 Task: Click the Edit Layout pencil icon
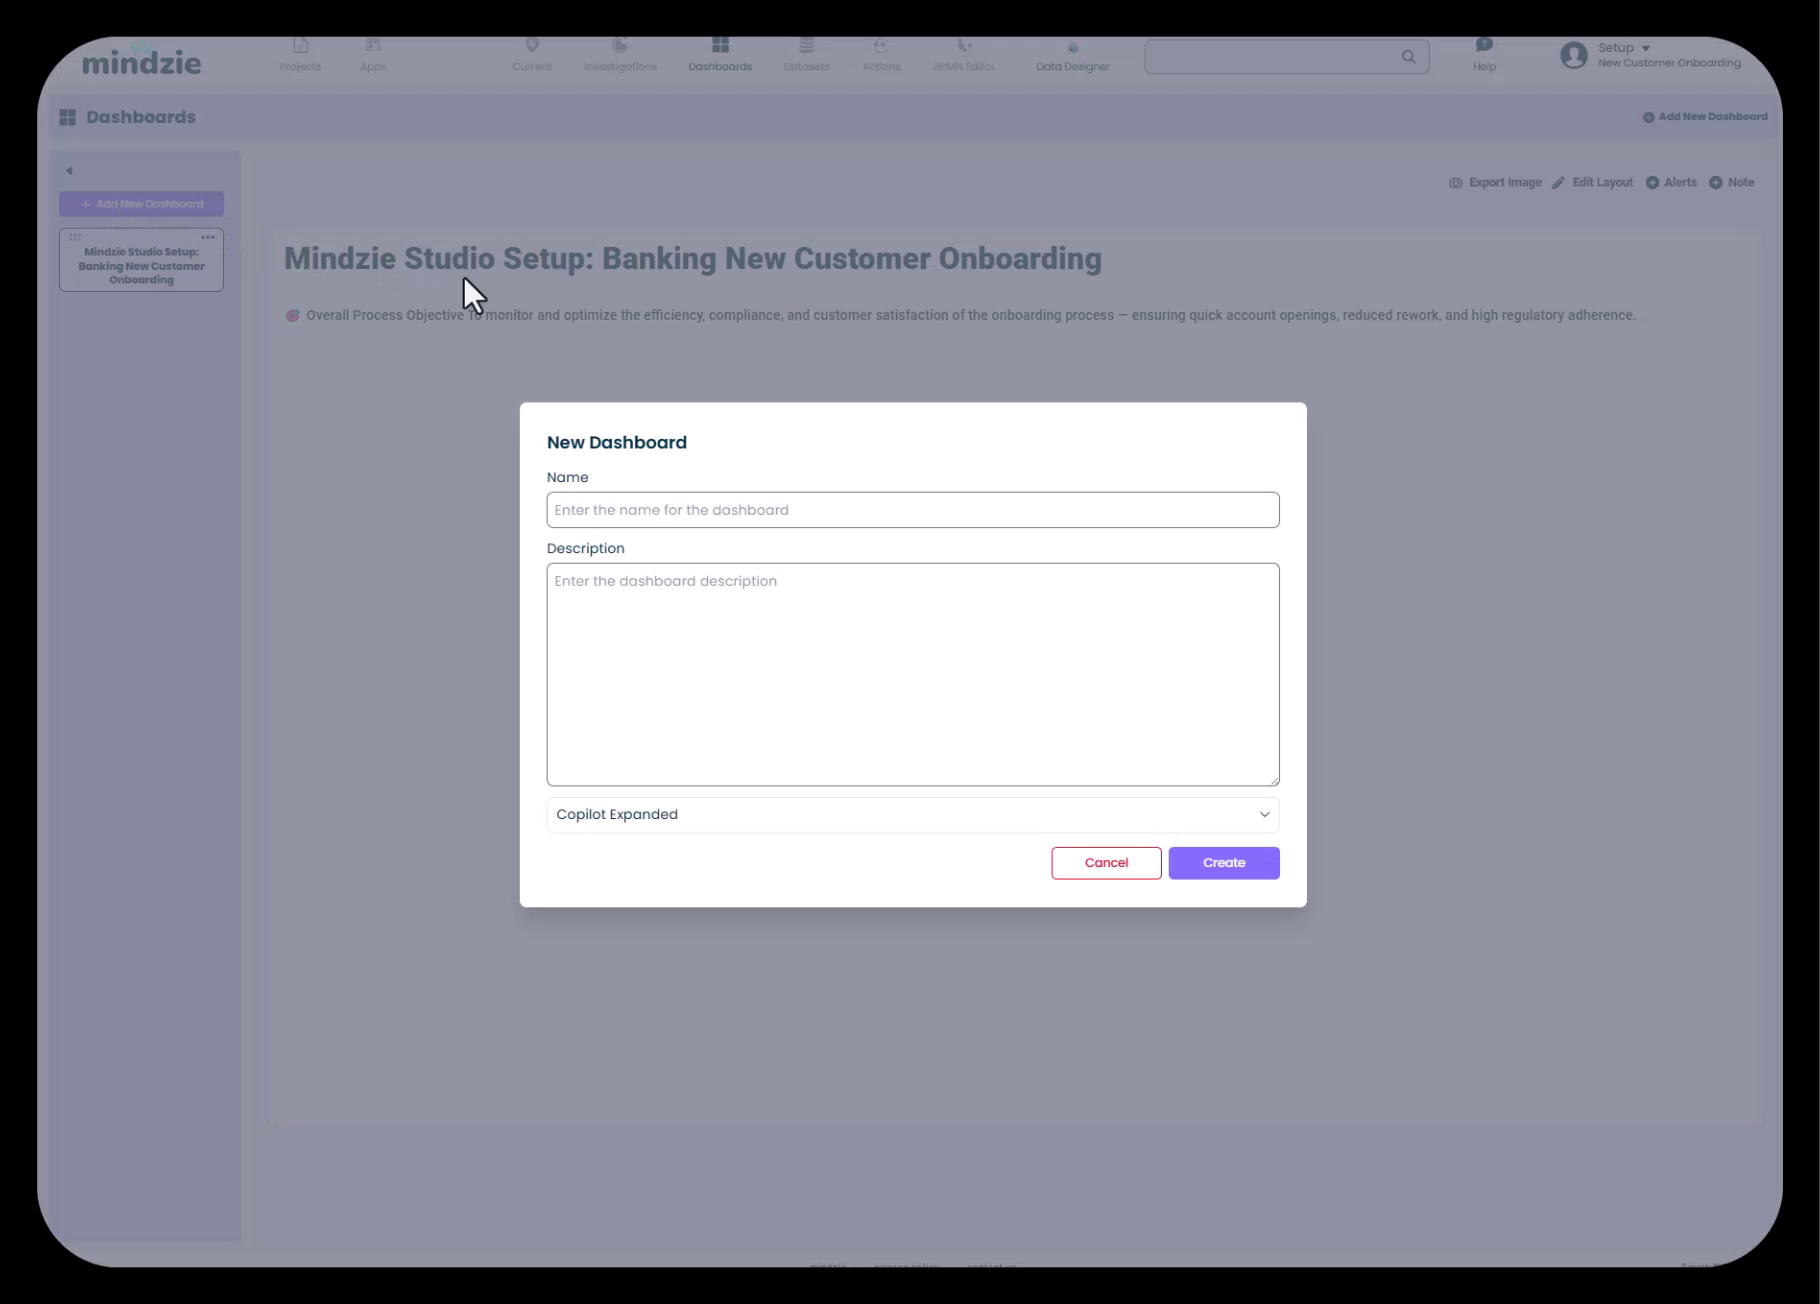point(1559,183)
